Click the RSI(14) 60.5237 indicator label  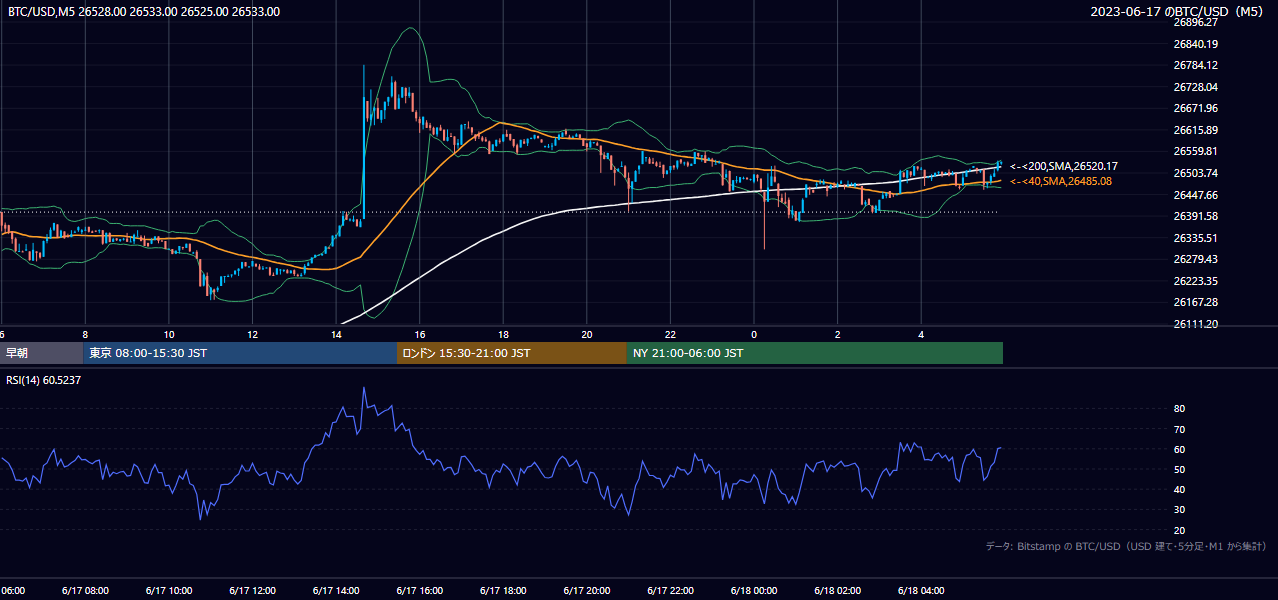[x=44, y=380]
